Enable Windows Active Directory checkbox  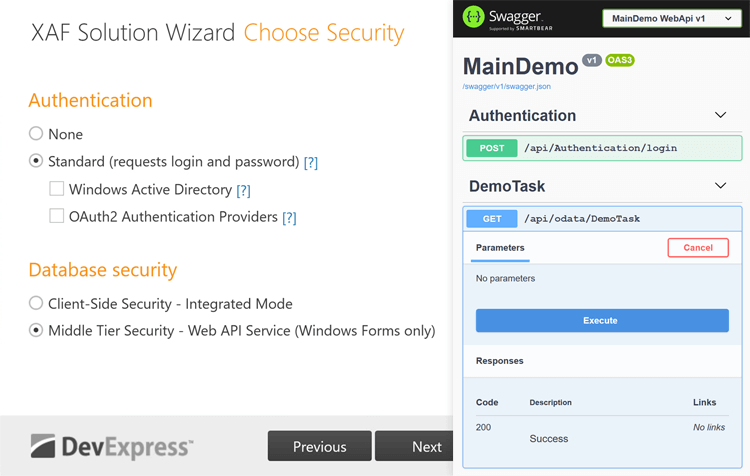point(57,189)
